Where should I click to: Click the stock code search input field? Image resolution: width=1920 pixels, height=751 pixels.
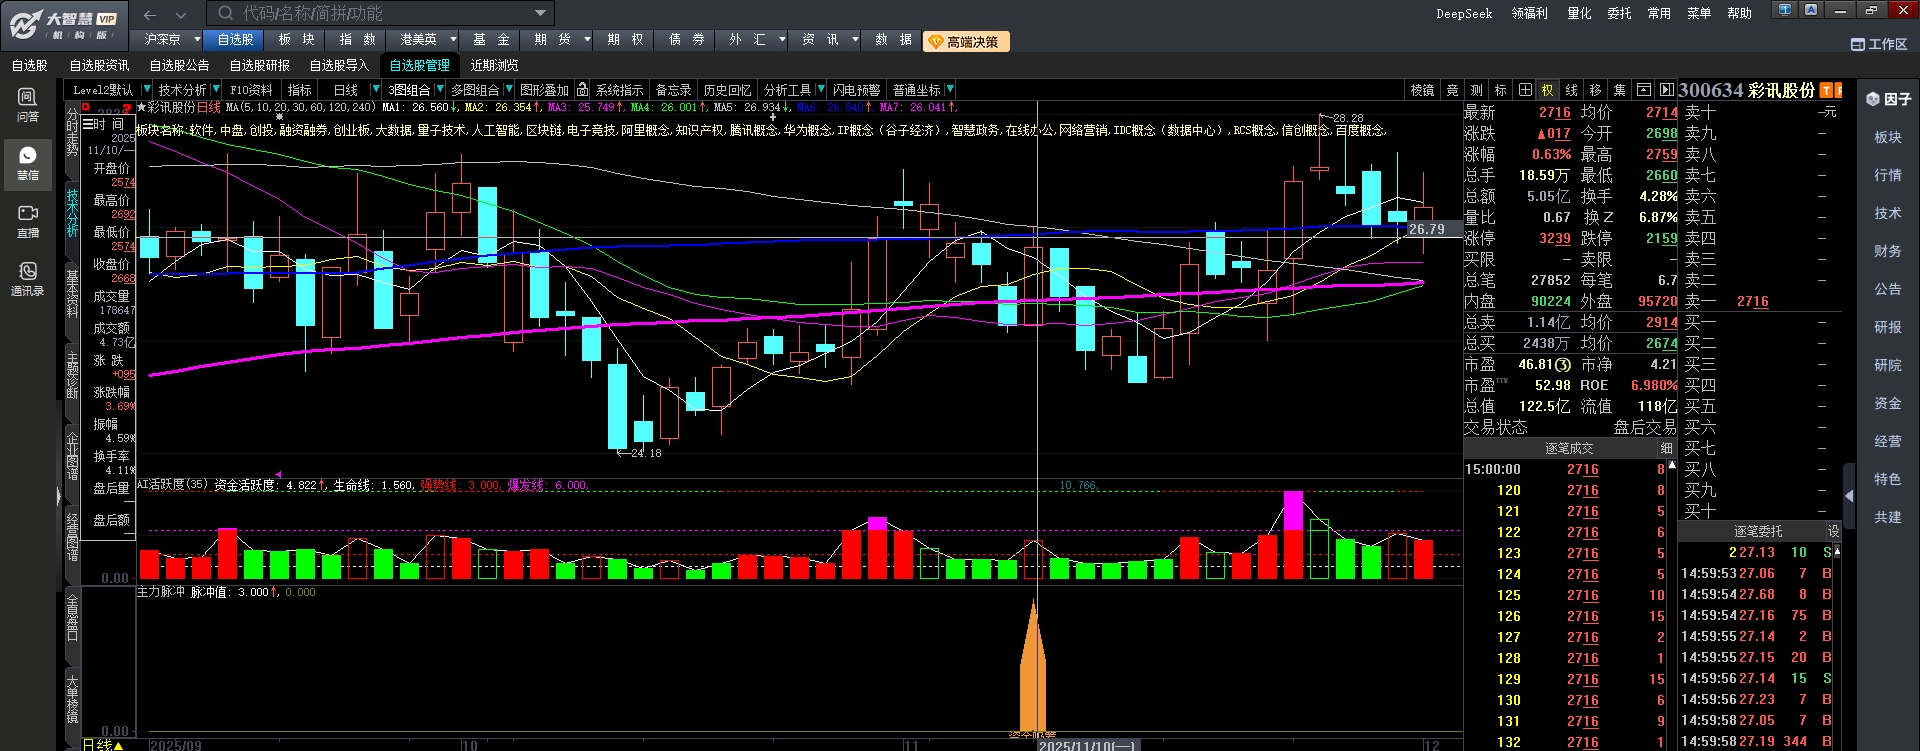click(380, 14)
